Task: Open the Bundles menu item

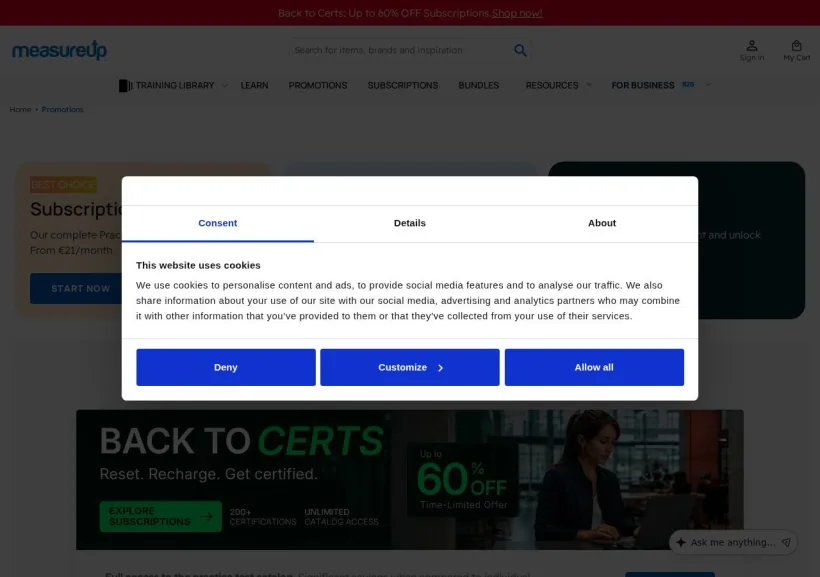Action: 479,85
